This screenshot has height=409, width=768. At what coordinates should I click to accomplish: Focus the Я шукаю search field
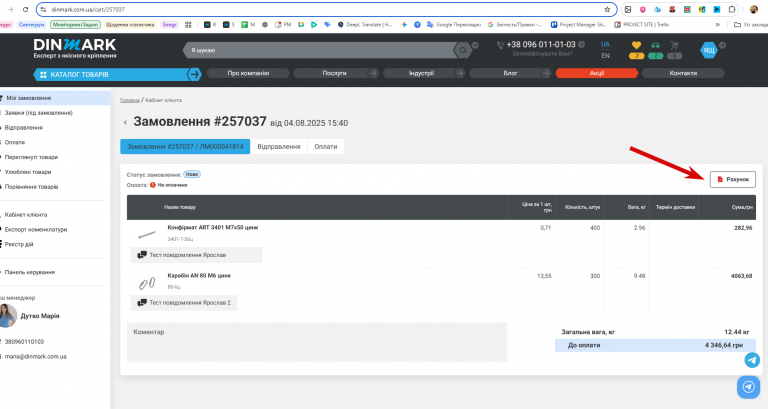coord(321,50)
